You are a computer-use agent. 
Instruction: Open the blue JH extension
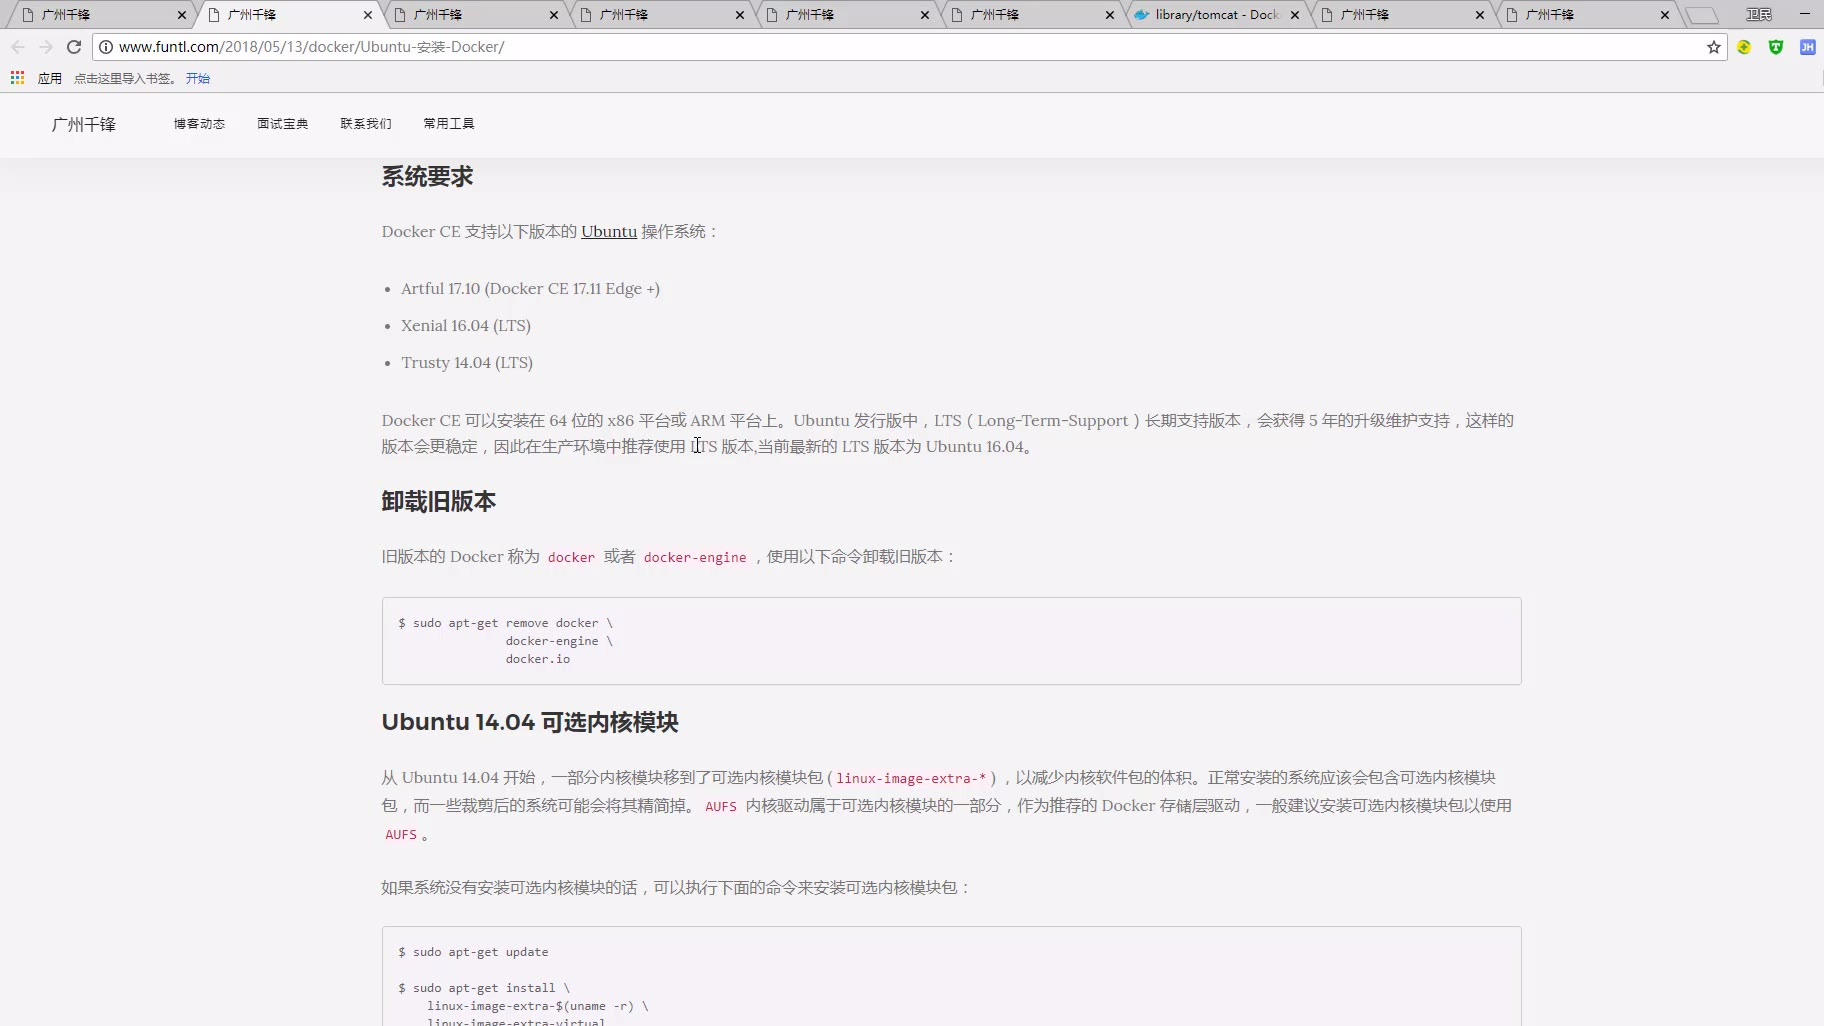coord(1807,47)
